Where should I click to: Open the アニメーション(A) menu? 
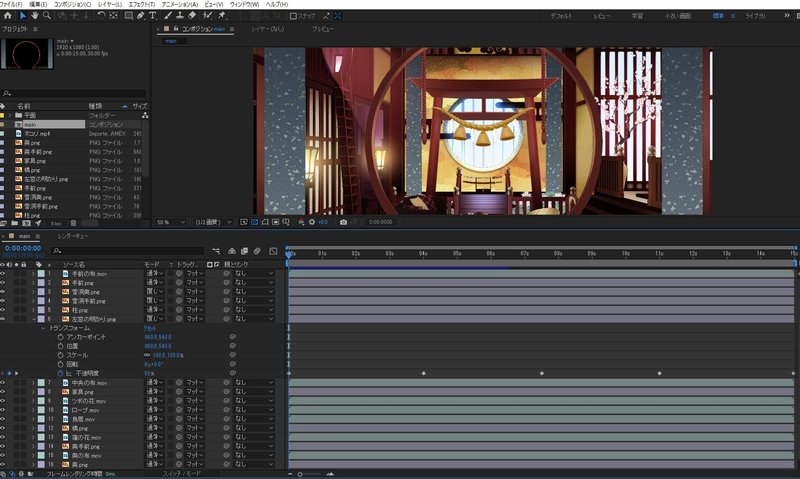[x=180, y=4]
